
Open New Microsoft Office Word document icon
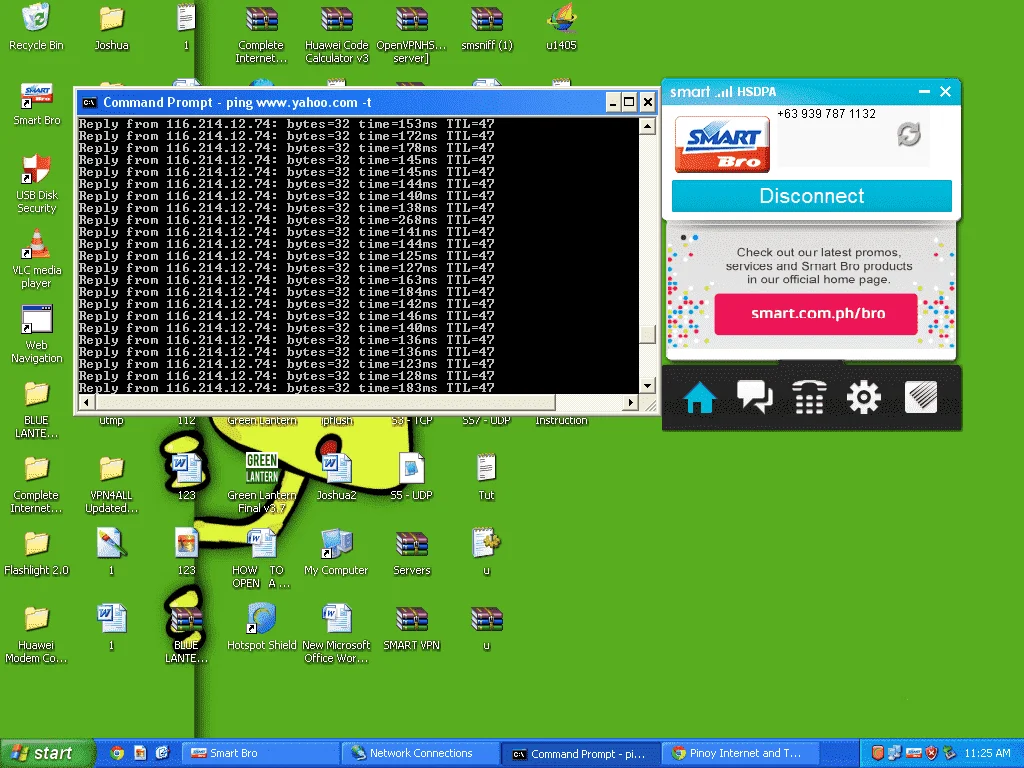point(336,635)
